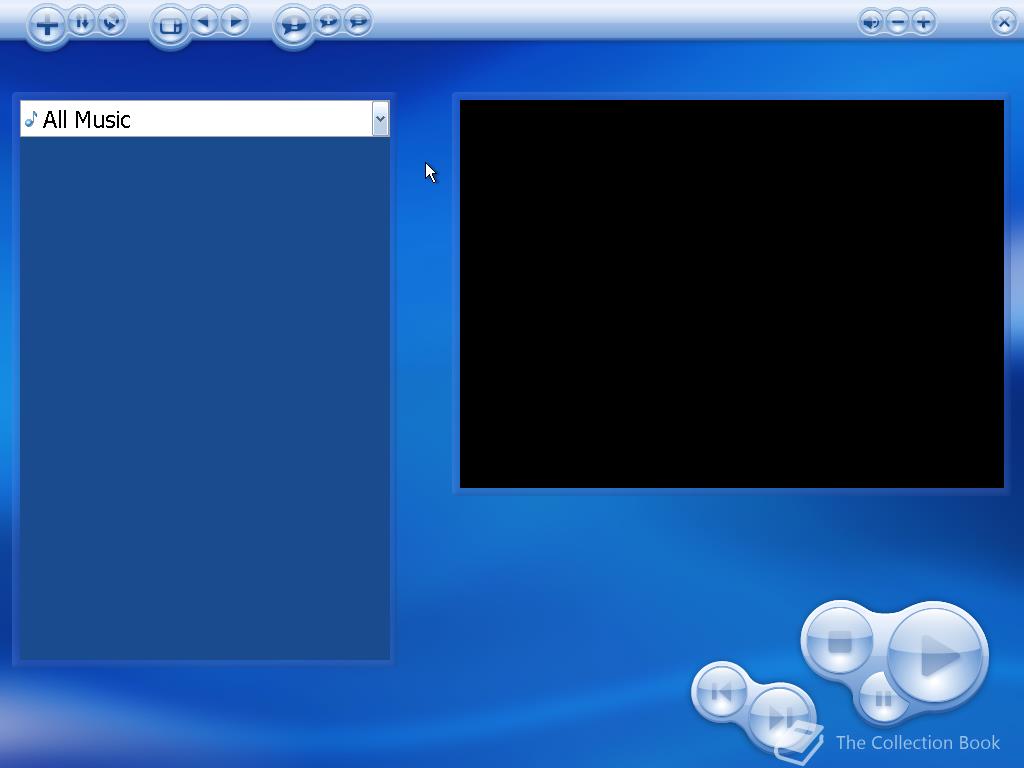The height and width of the screenshot is (768, 1024).
Task: Click the large speech bubble icon
Action: click(293, 26)
